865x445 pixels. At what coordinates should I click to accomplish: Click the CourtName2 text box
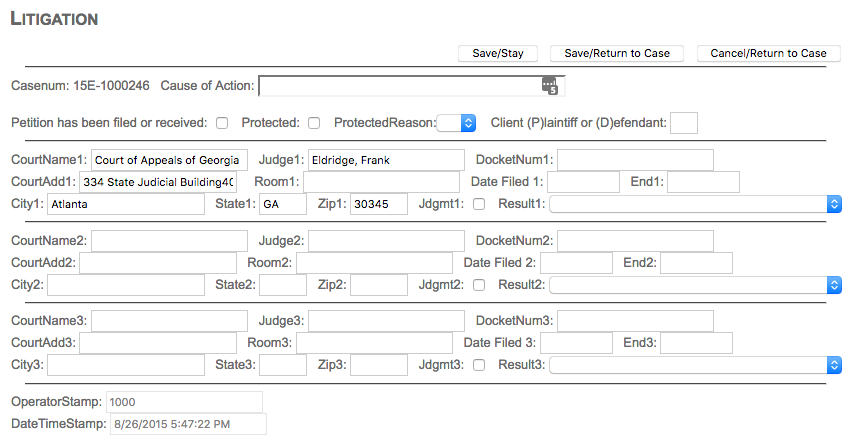click(169, 241)
